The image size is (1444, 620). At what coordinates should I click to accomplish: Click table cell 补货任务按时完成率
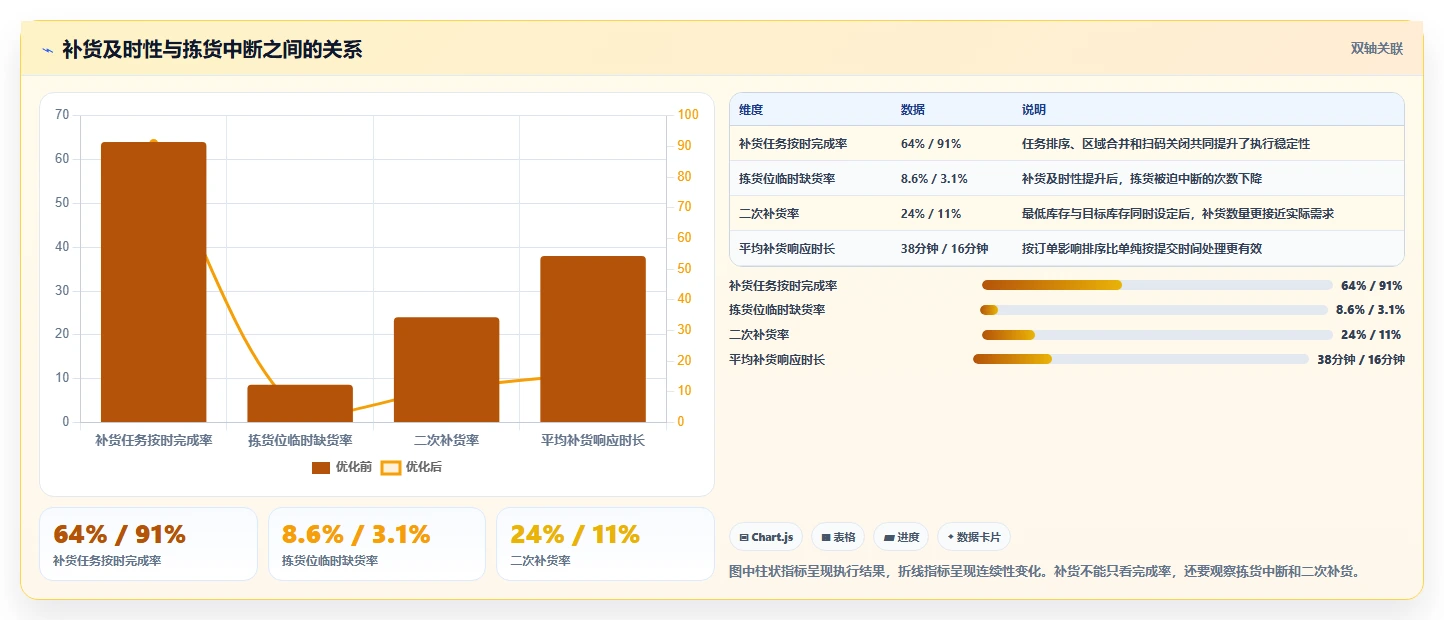point(793,144)
